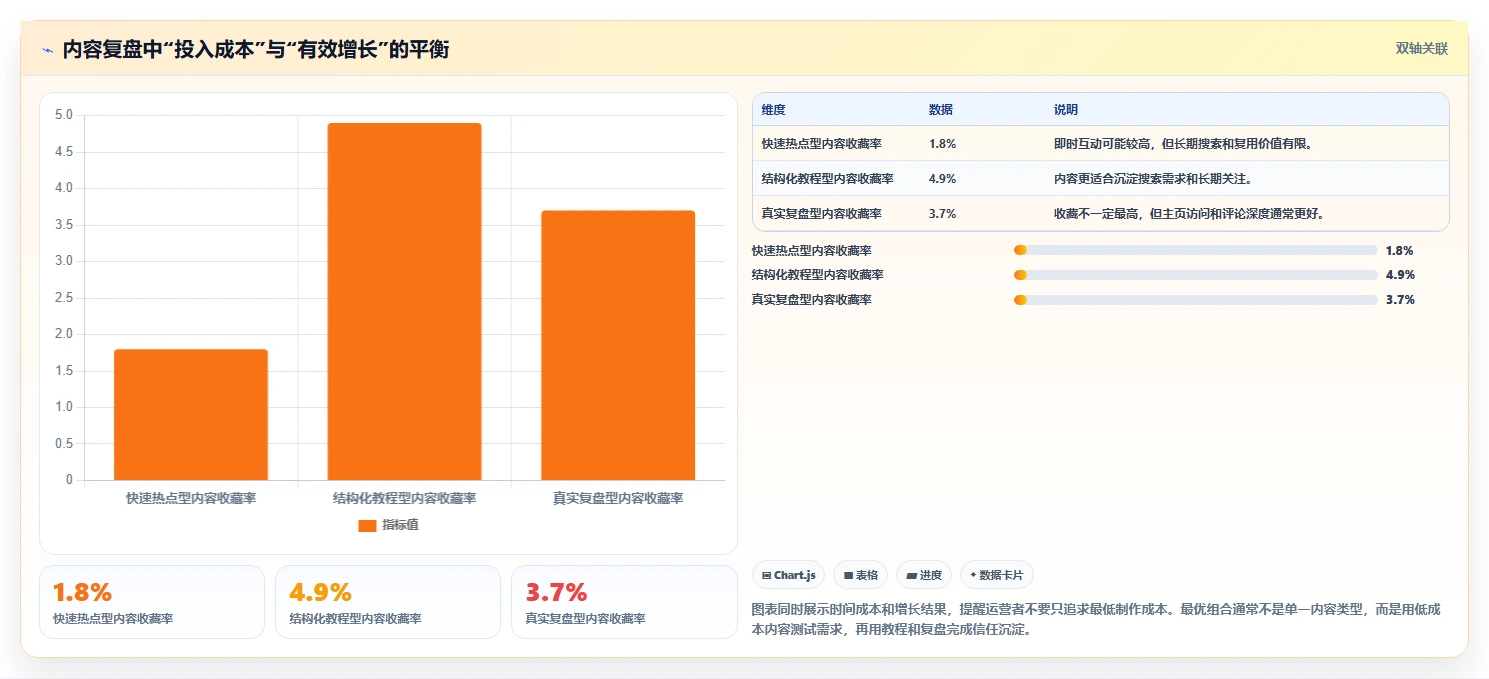
Task: Click x-axis label 快速热点型内容收藏率
Action: pyautogui.click(x=191, y=498)
